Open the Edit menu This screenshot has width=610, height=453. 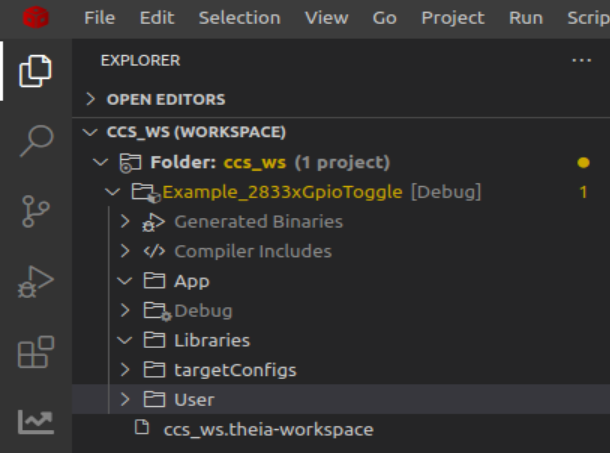click(x=157, y=18)
